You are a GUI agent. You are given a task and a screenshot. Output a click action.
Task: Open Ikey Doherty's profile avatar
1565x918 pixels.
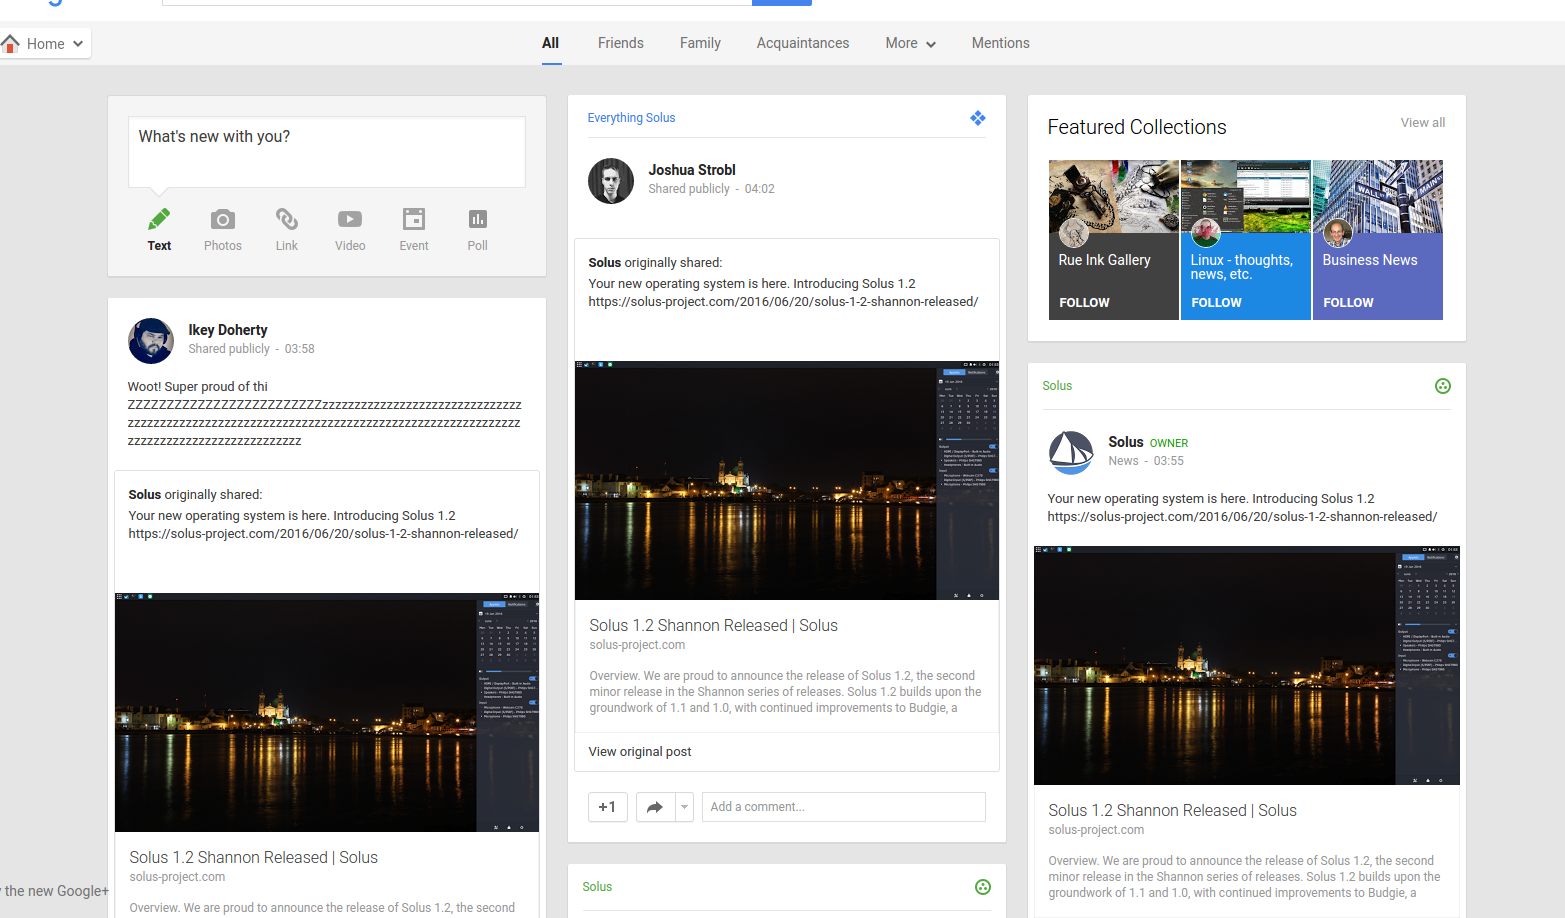(151, 341)
